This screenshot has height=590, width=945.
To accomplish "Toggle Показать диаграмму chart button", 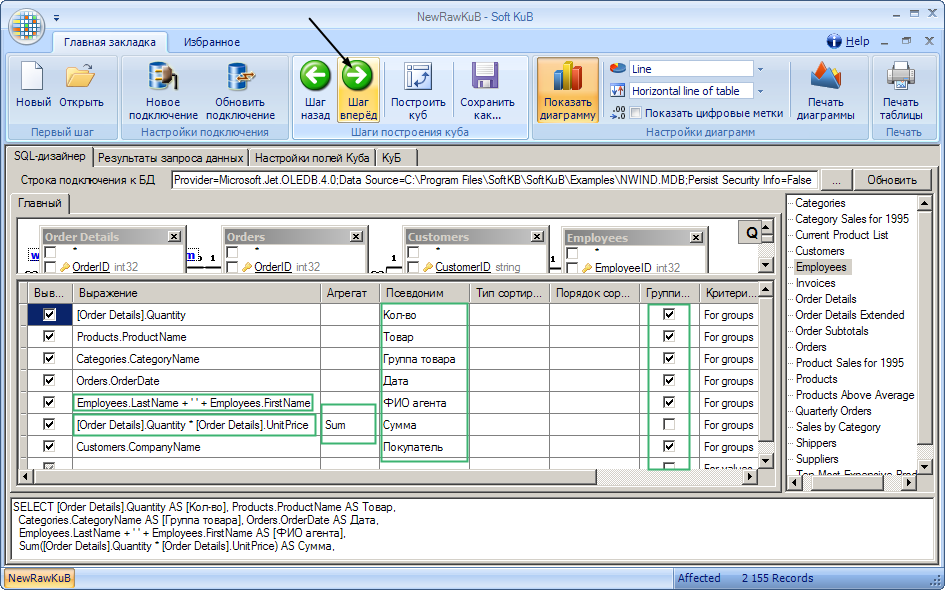I will click(567, 90).
